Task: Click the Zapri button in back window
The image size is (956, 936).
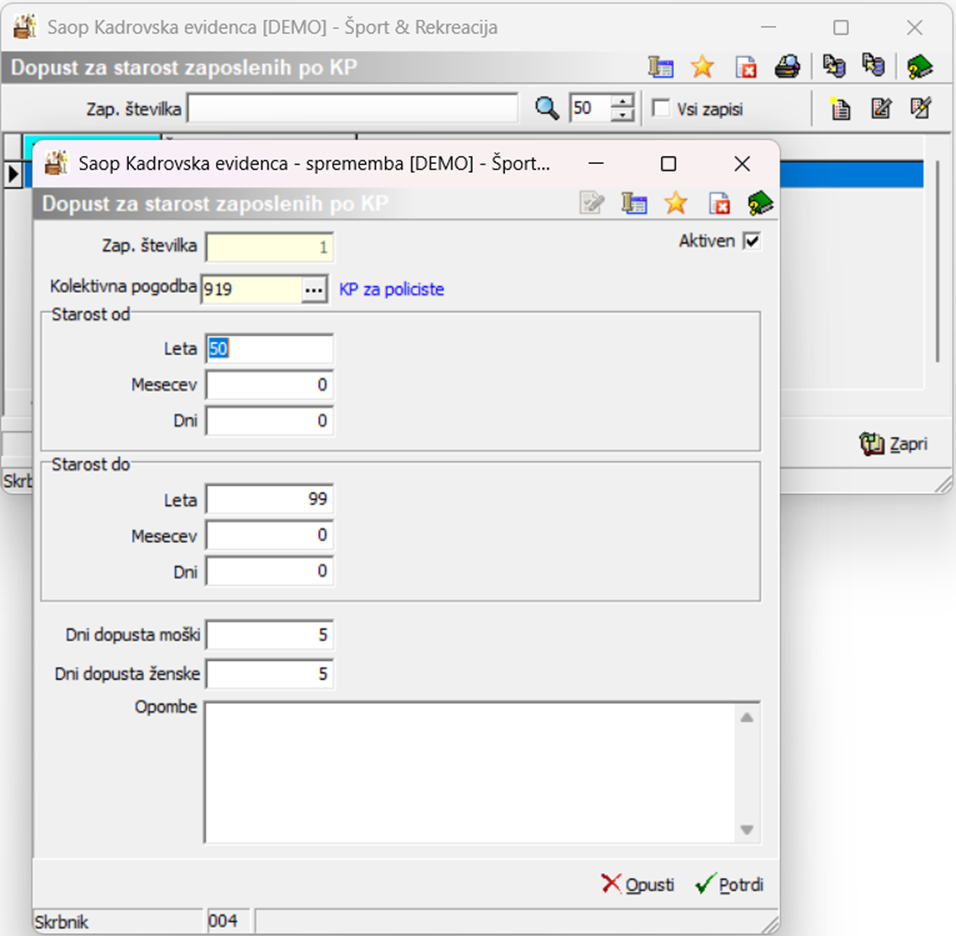Action: click(x=894, y=444)
